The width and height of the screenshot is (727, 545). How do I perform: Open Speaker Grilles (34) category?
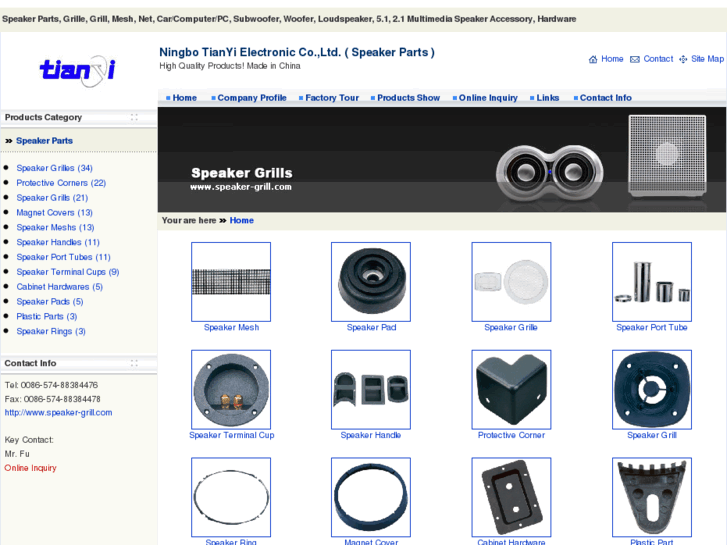pyautogui.click(x=54, y=168)
